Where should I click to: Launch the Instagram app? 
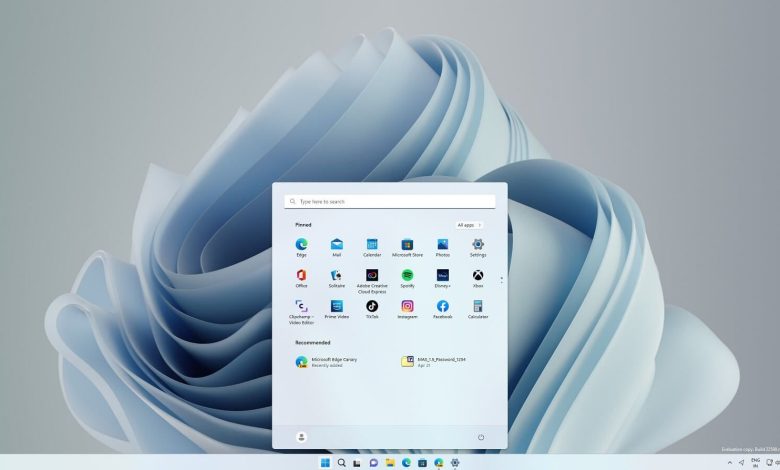click(407, 309)
